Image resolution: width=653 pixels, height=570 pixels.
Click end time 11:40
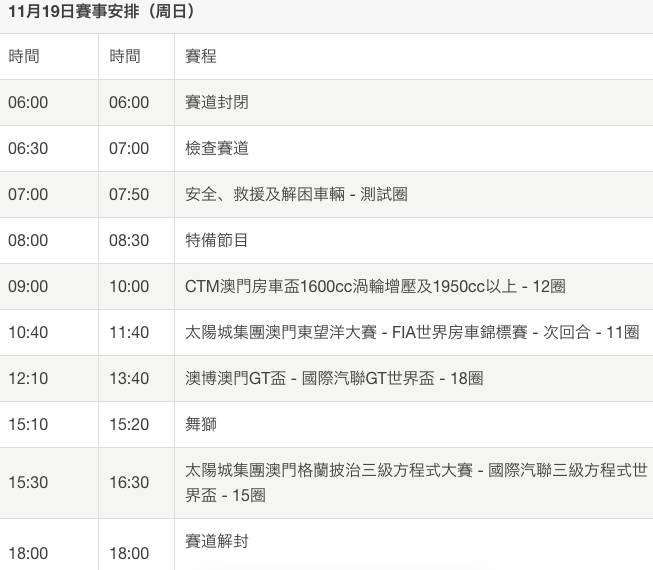[129, 332]
